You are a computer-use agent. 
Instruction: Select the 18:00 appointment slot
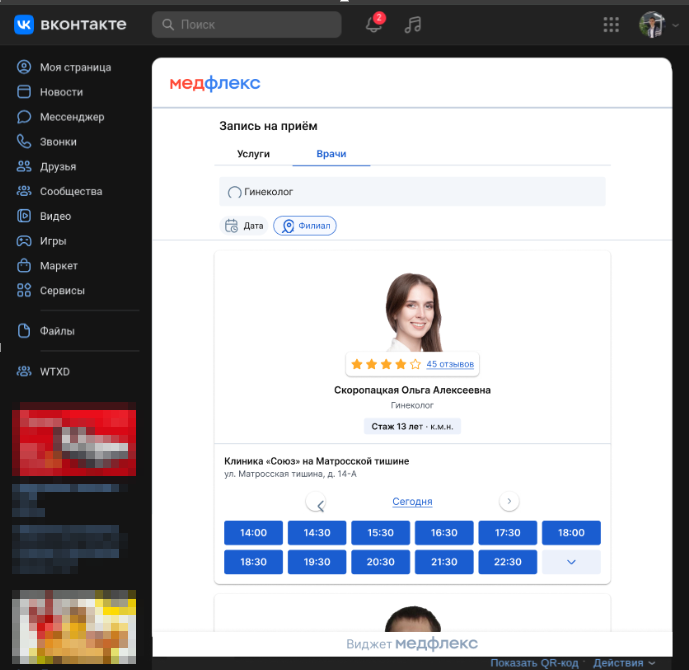tap(571, 532)
